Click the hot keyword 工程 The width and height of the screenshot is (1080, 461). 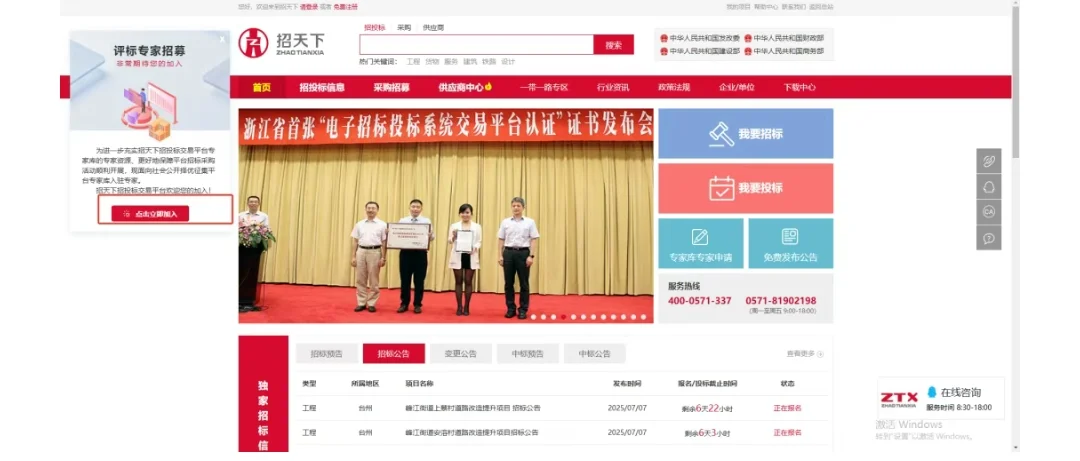point(413,61)
